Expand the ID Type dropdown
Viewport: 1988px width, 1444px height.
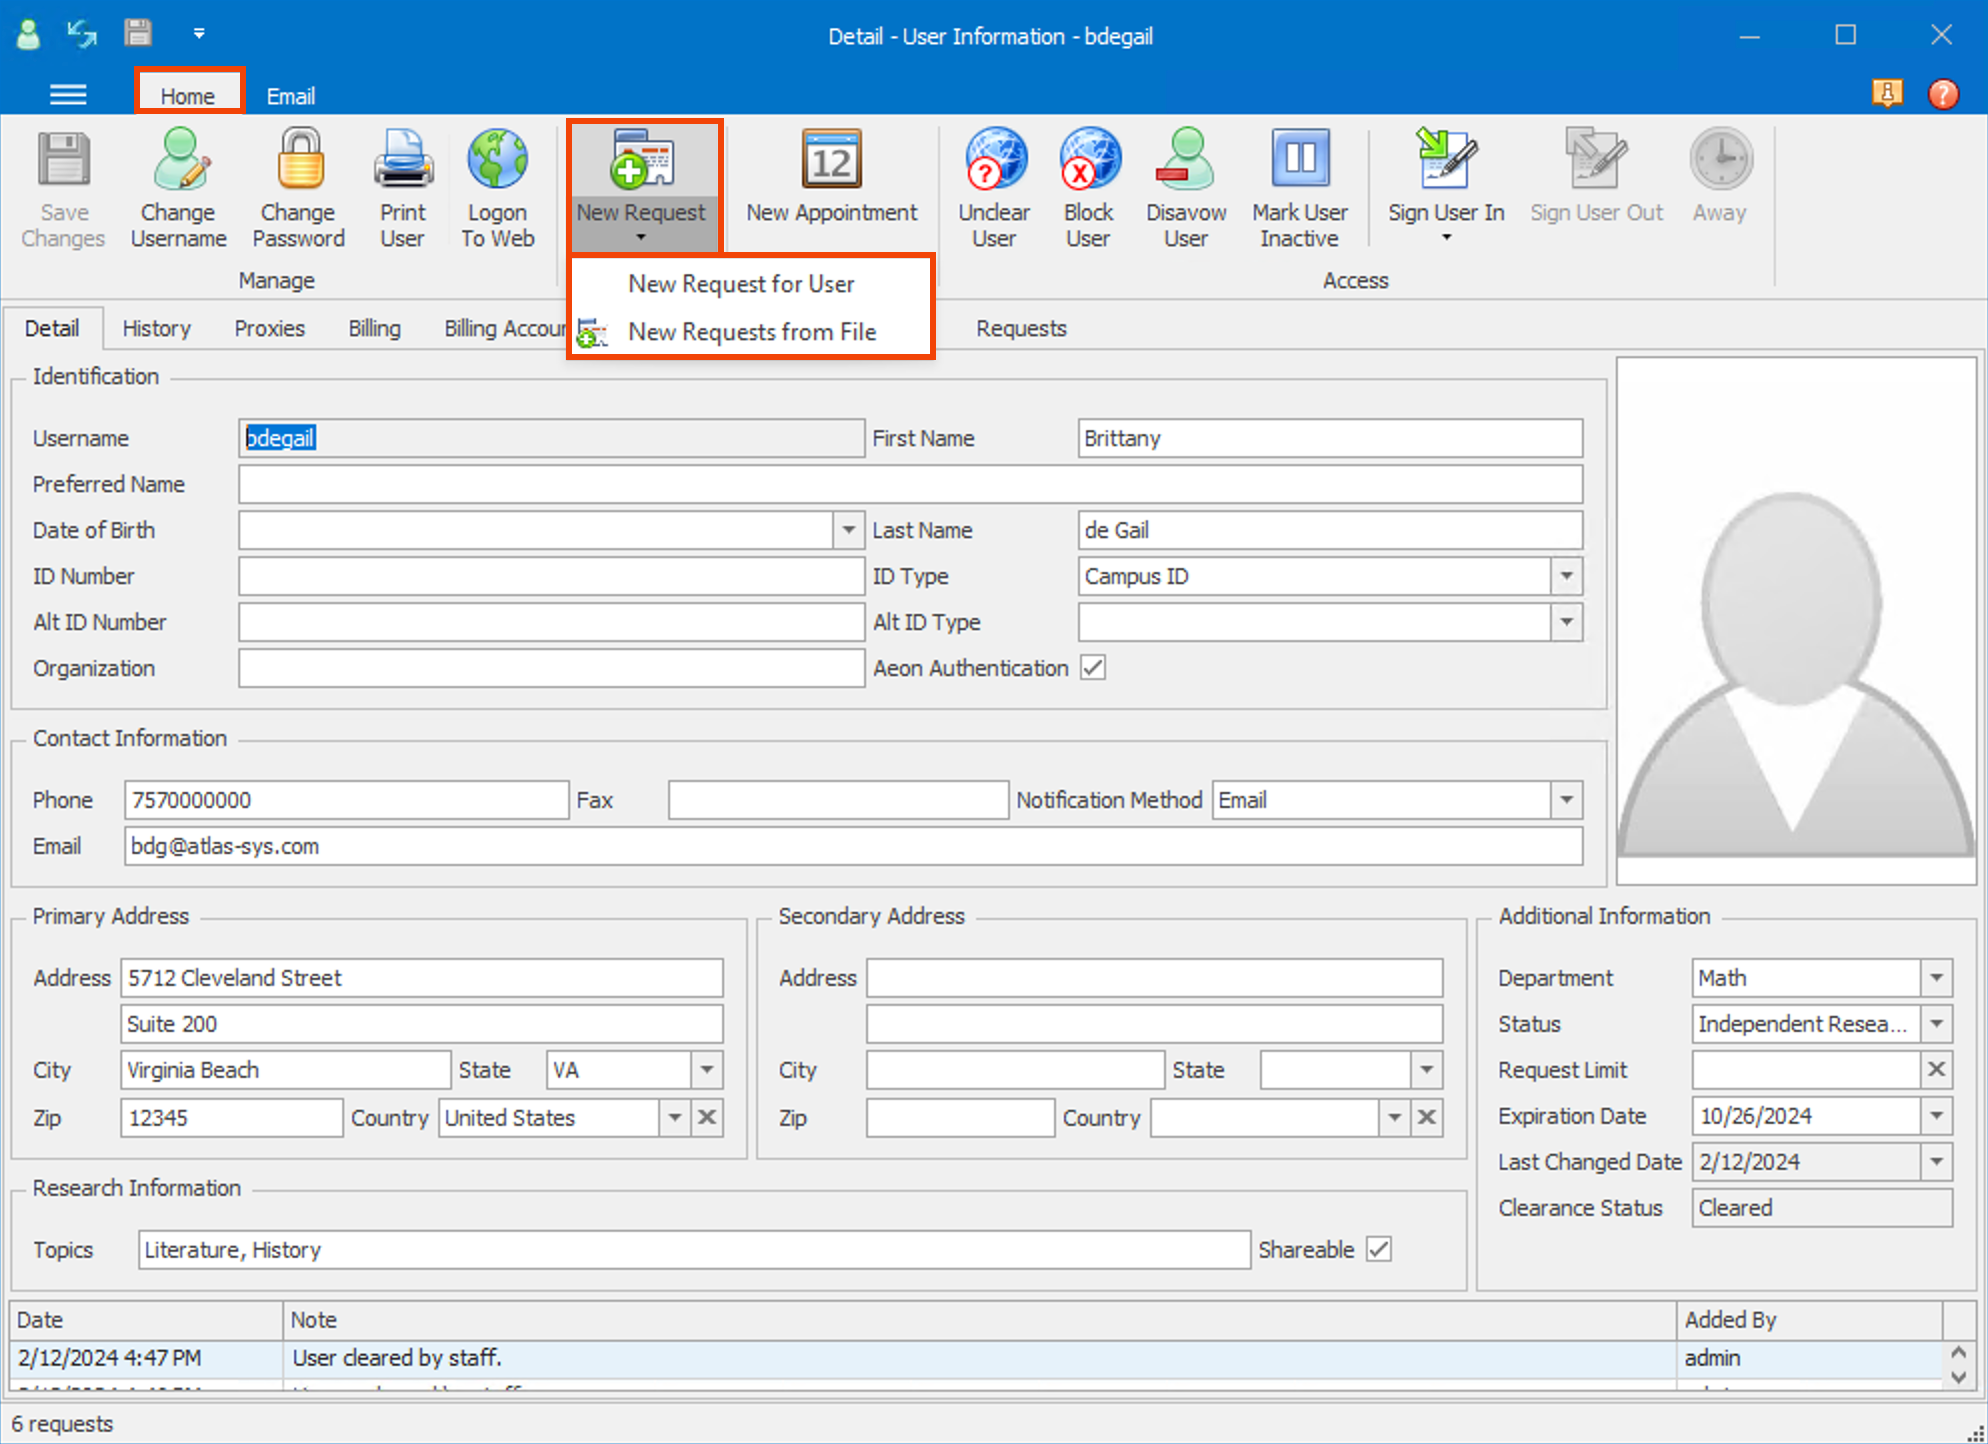(1566, 576)
